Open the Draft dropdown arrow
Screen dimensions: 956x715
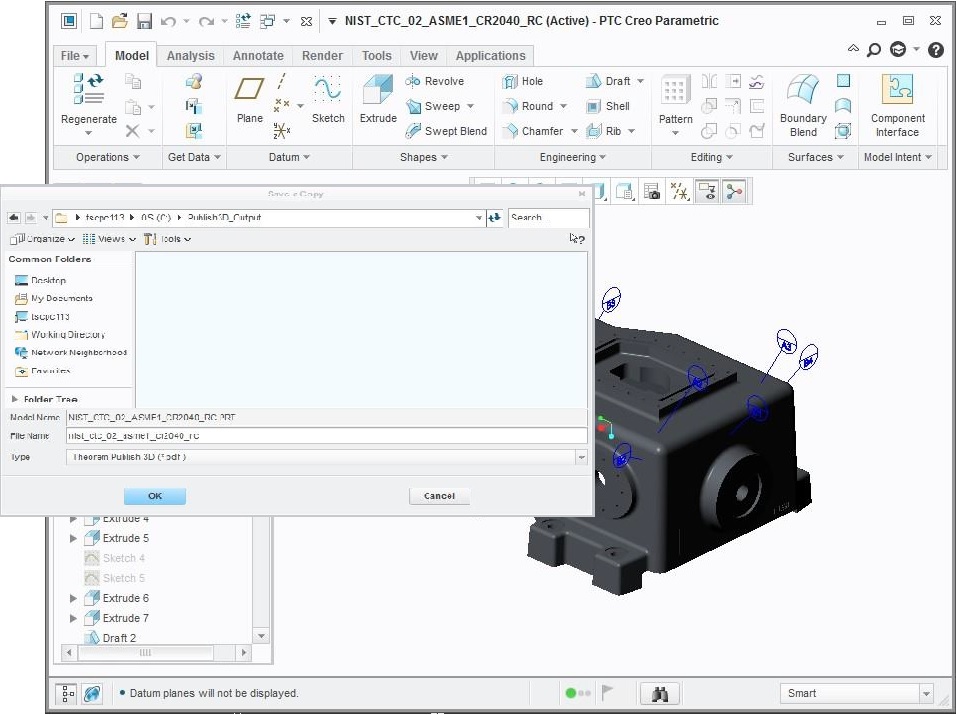coord(640,81)
